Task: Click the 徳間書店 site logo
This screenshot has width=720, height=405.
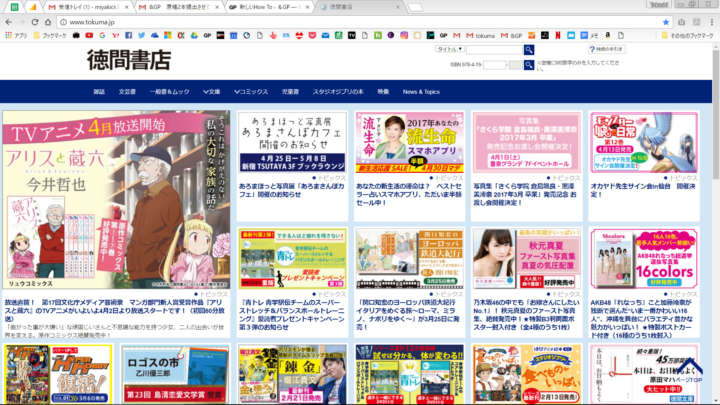Action: (129, 60)
